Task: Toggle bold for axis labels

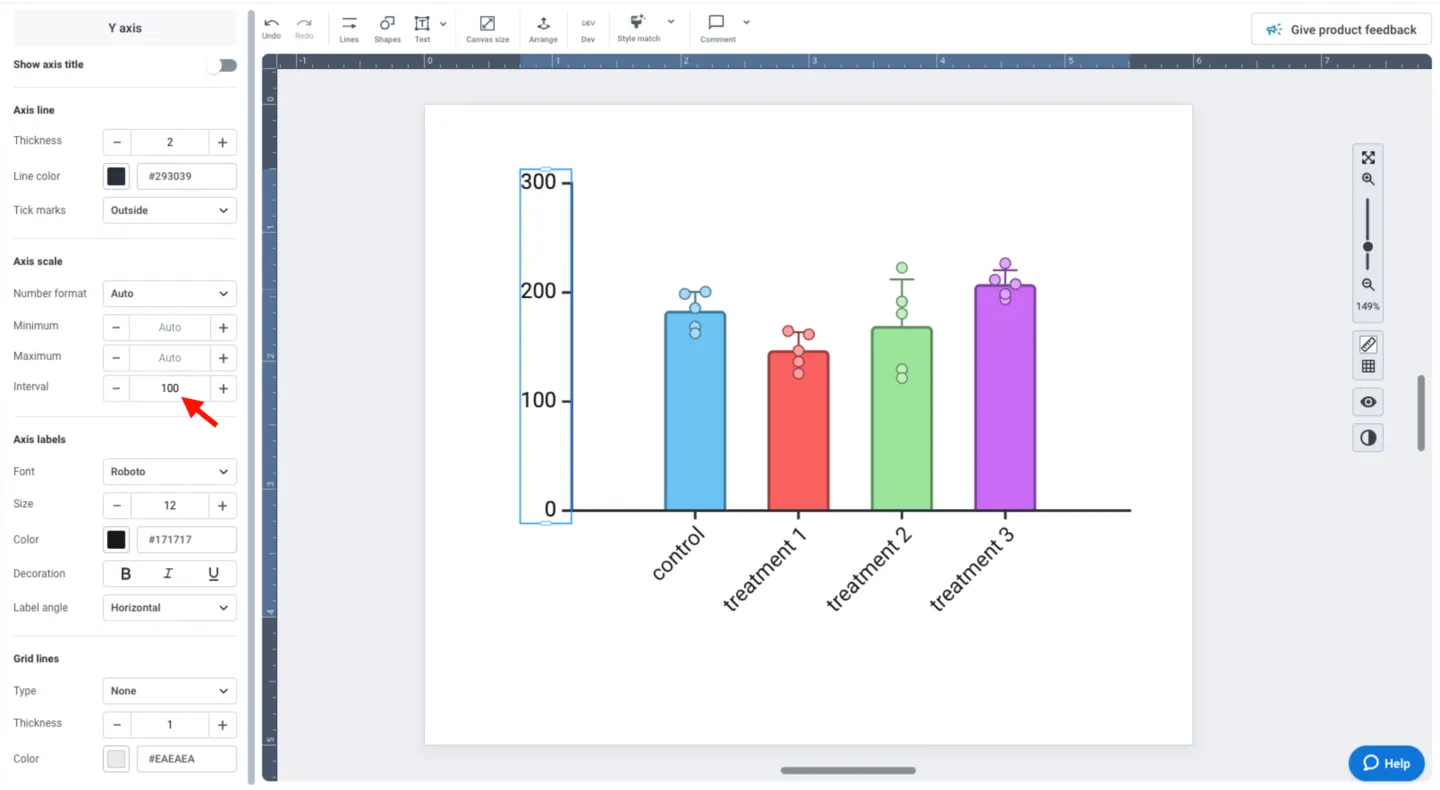Action: pyautogui.click(x=124, y=573)
